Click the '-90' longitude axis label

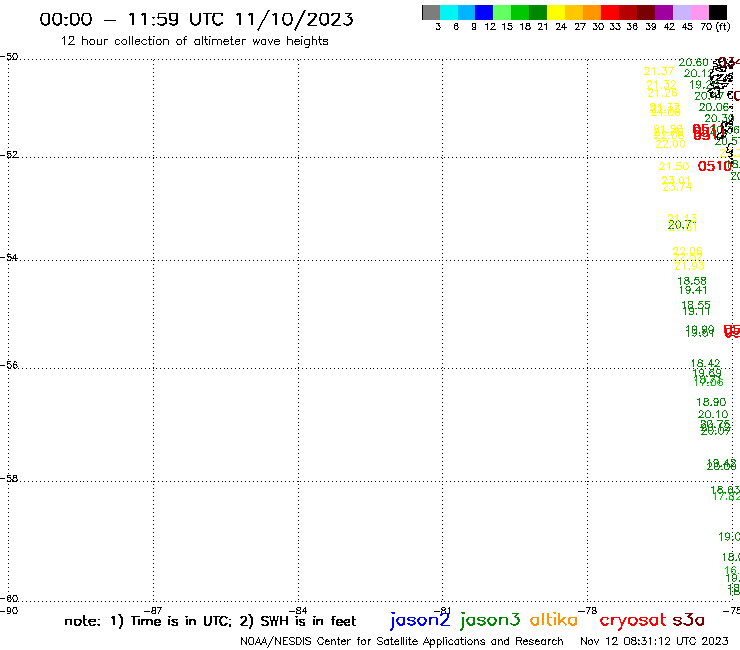click(9, 610)
